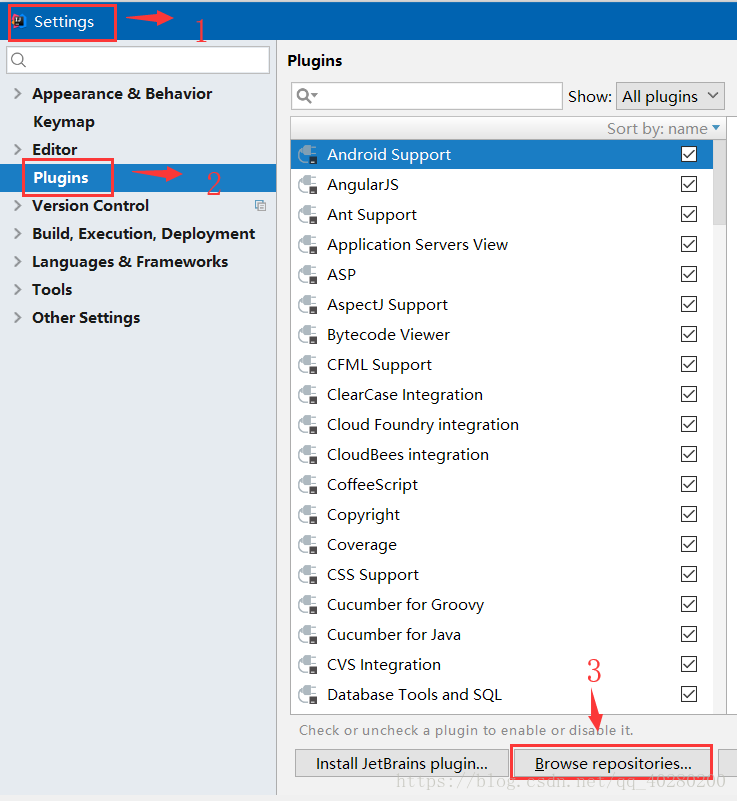Screen dimensions: 737x801
Task: Click the CVS Integration plugin icon
Action: tap(308, 665)
